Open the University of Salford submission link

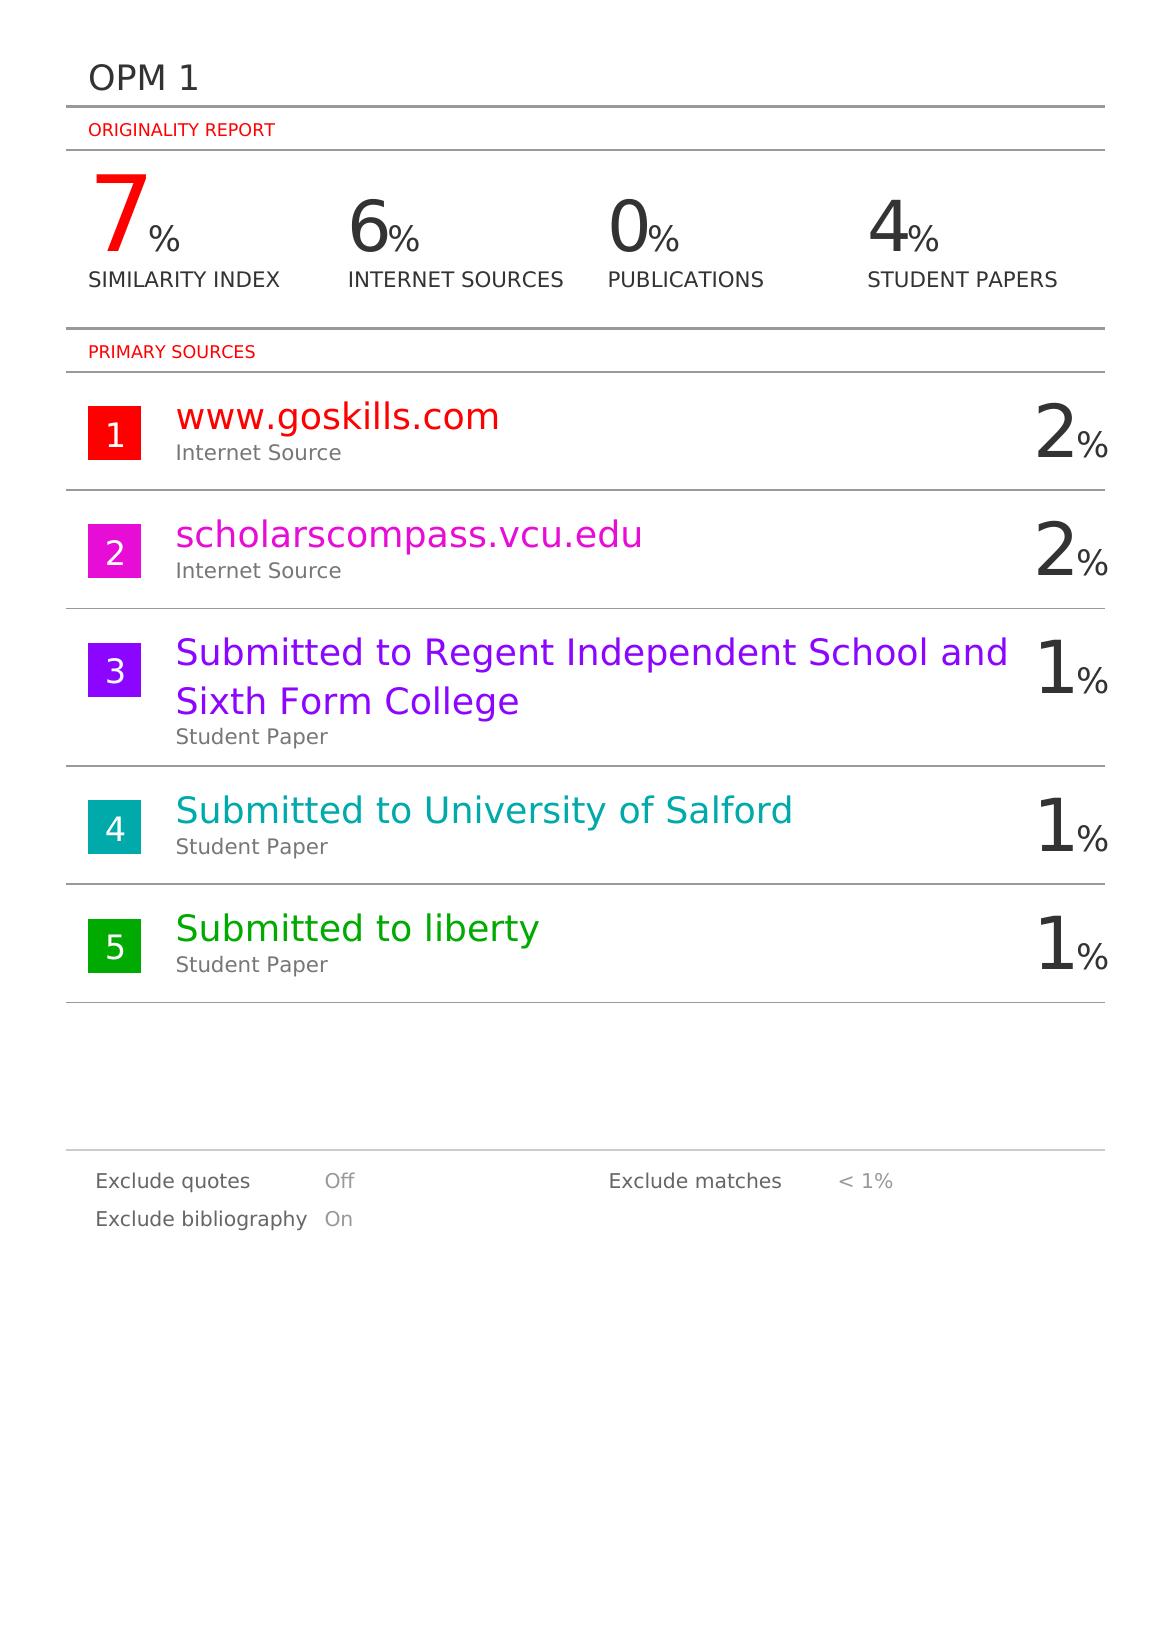483,810
